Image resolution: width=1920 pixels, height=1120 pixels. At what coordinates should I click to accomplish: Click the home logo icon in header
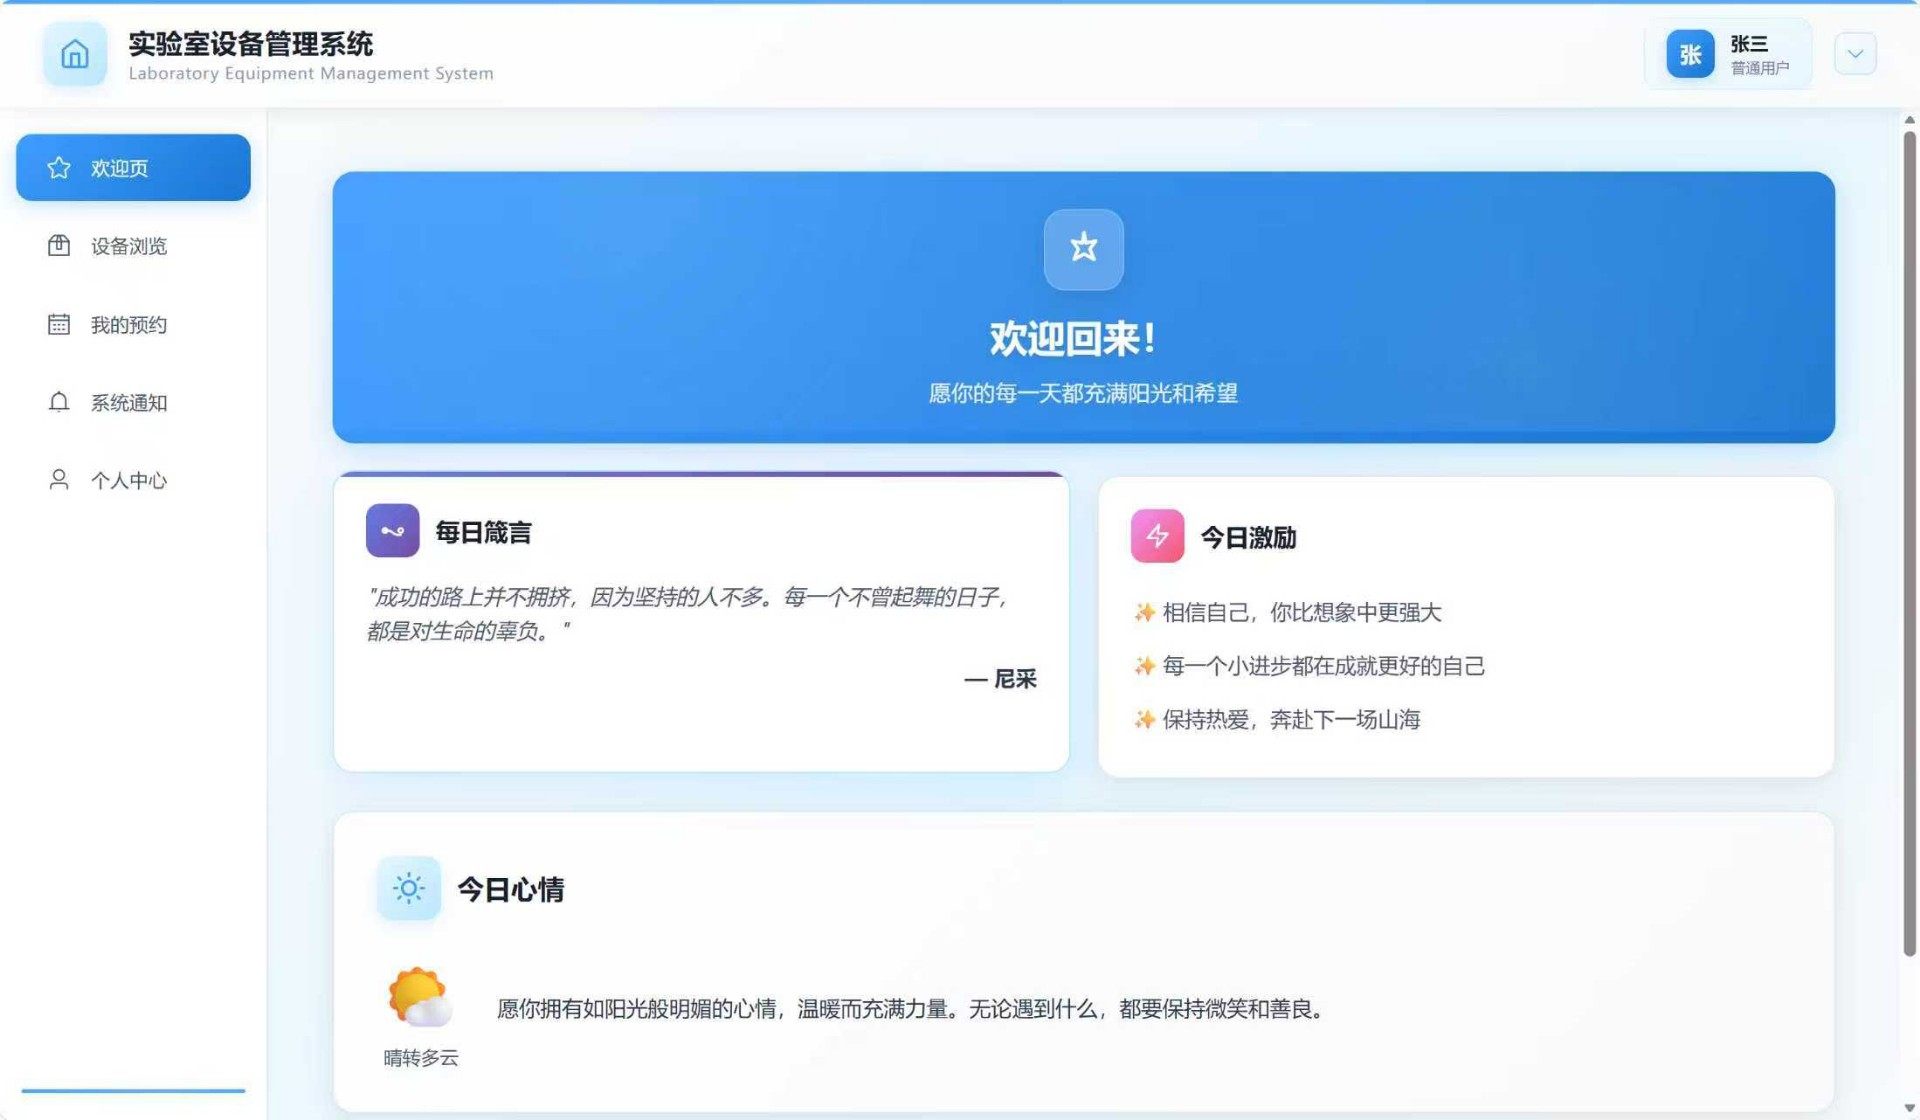coord(75,54)
